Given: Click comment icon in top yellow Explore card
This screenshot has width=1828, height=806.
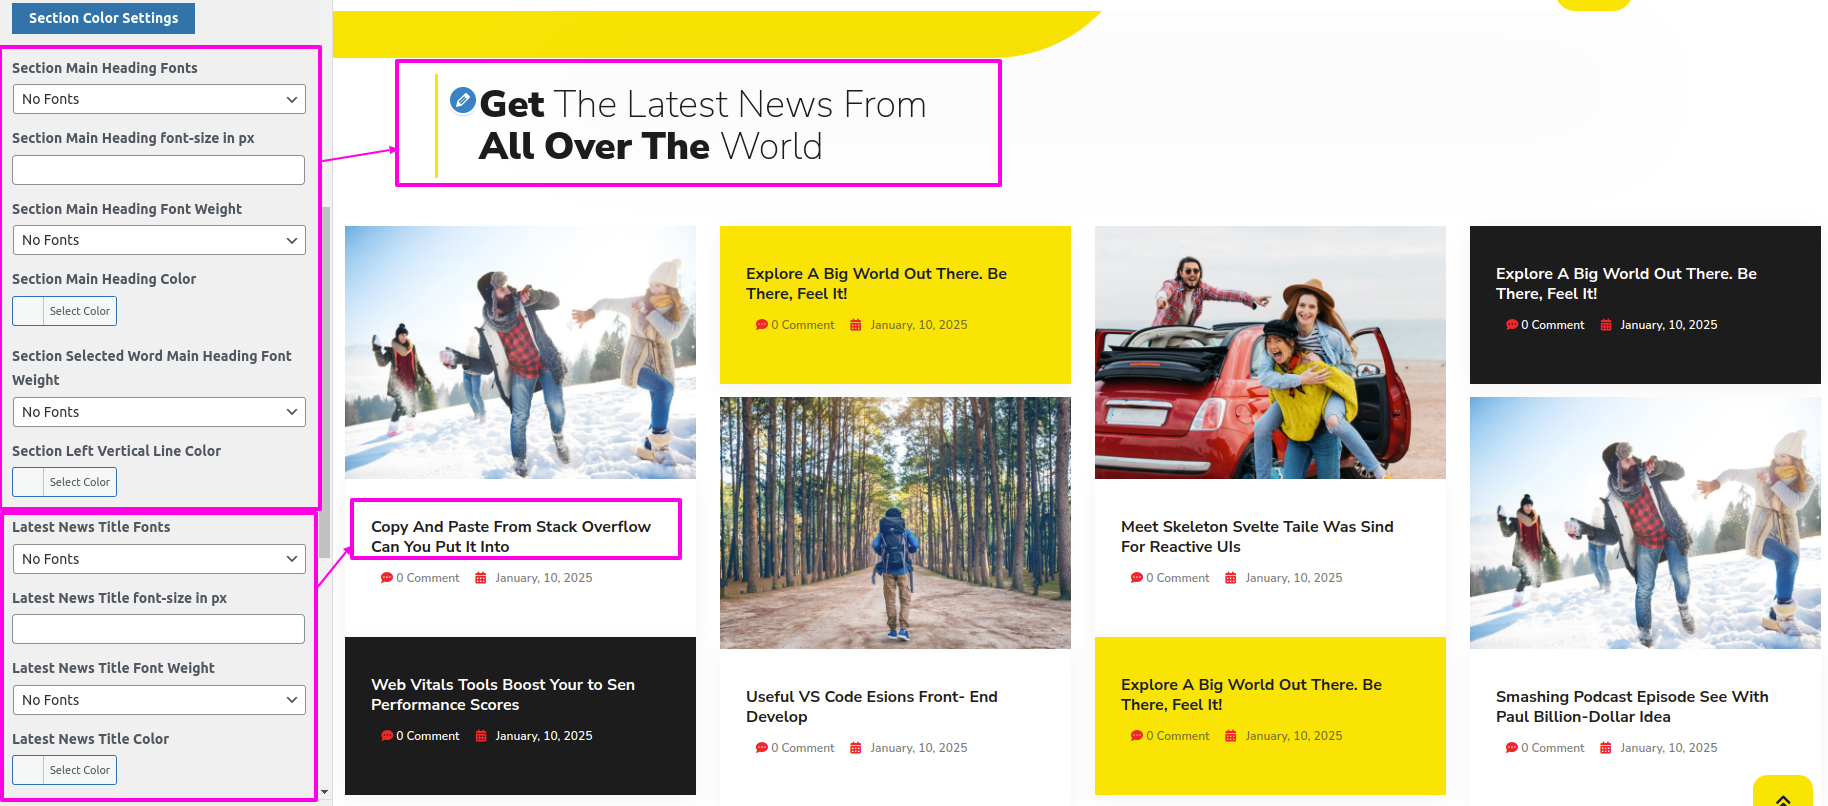Looking at the screenshot, I should click(x=761, y=325).
